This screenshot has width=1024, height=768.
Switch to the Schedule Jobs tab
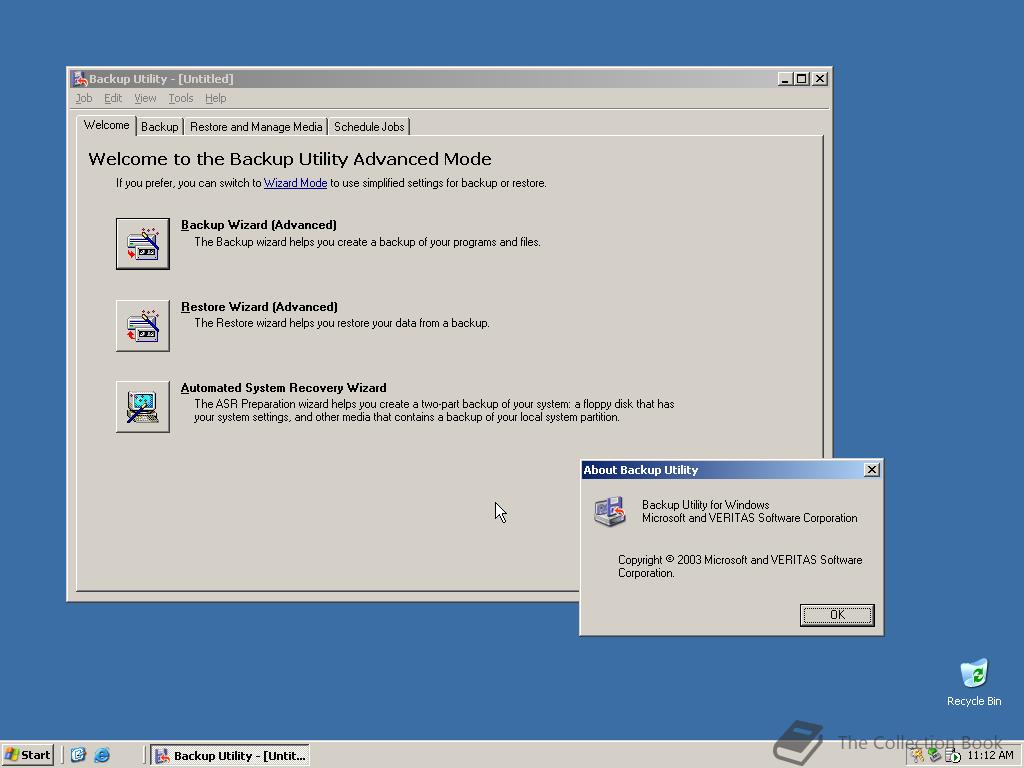coord(369,127)
